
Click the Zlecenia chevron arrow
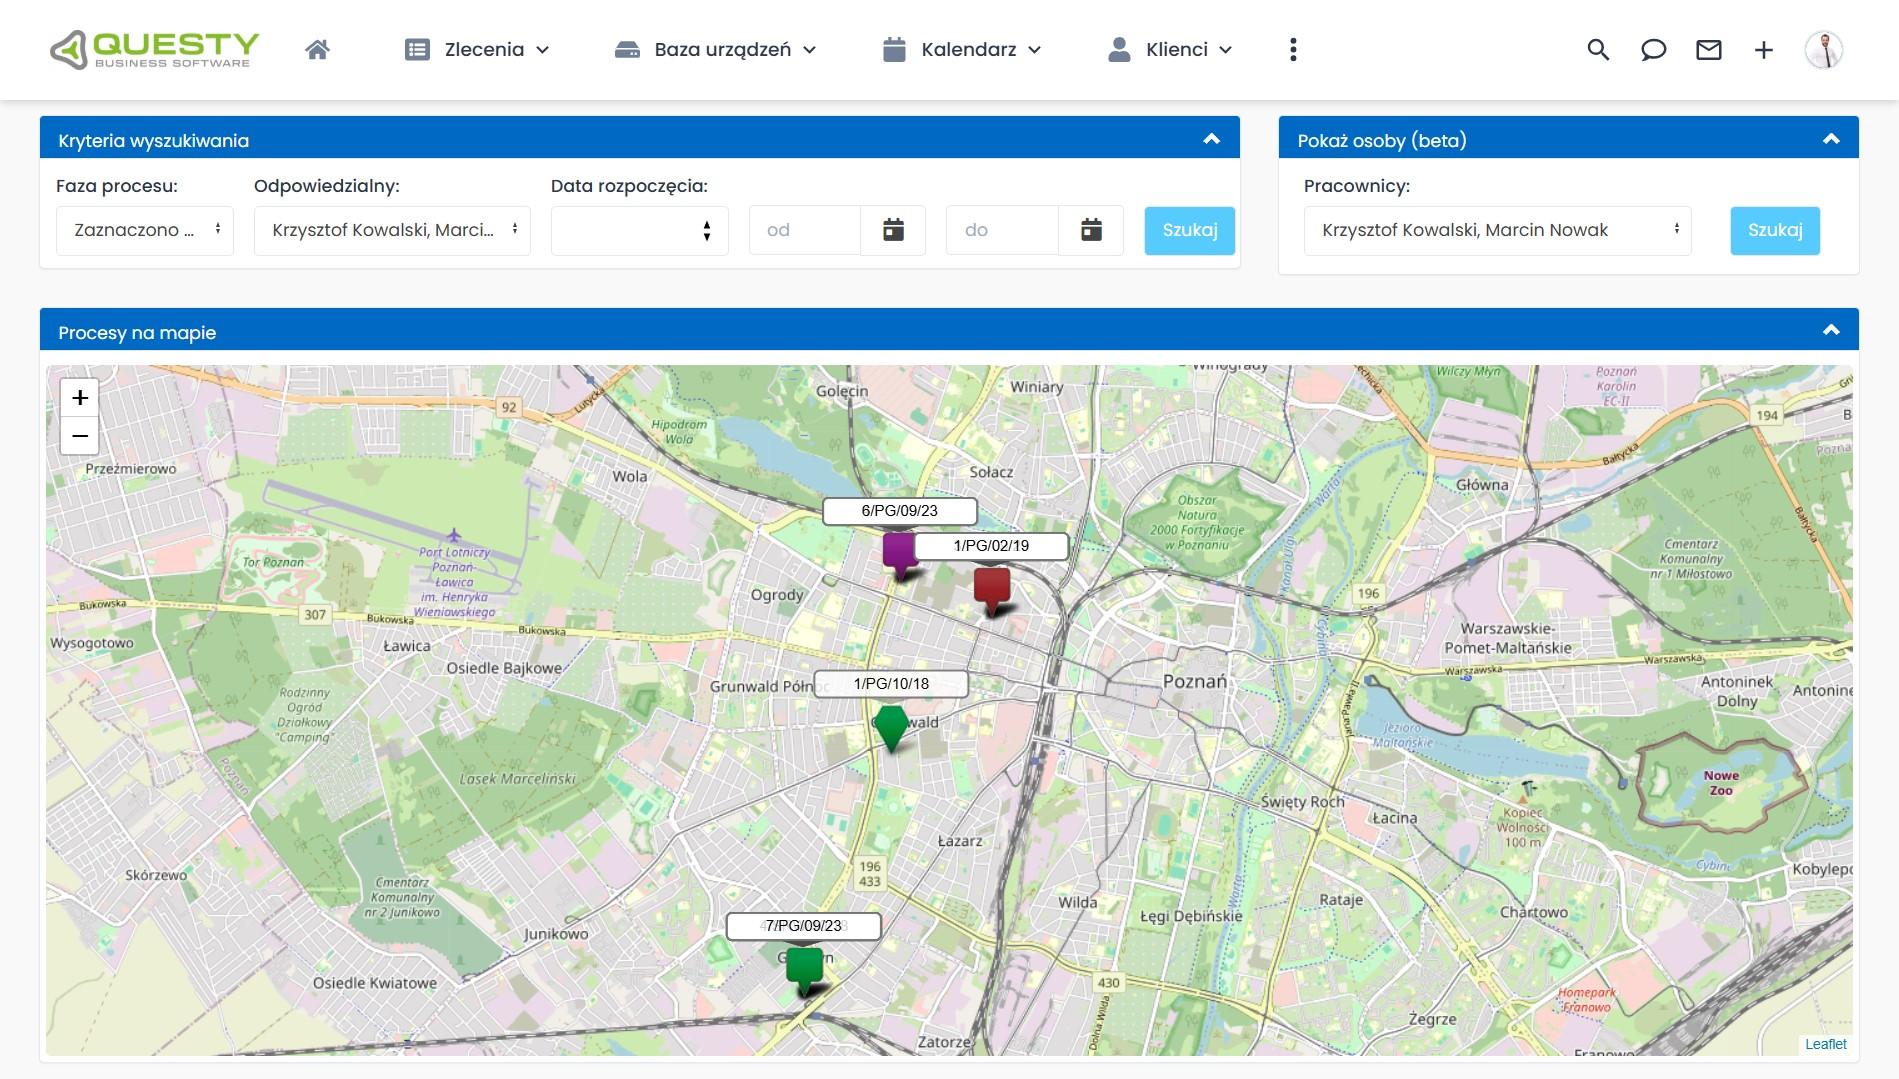click(542, 49)
